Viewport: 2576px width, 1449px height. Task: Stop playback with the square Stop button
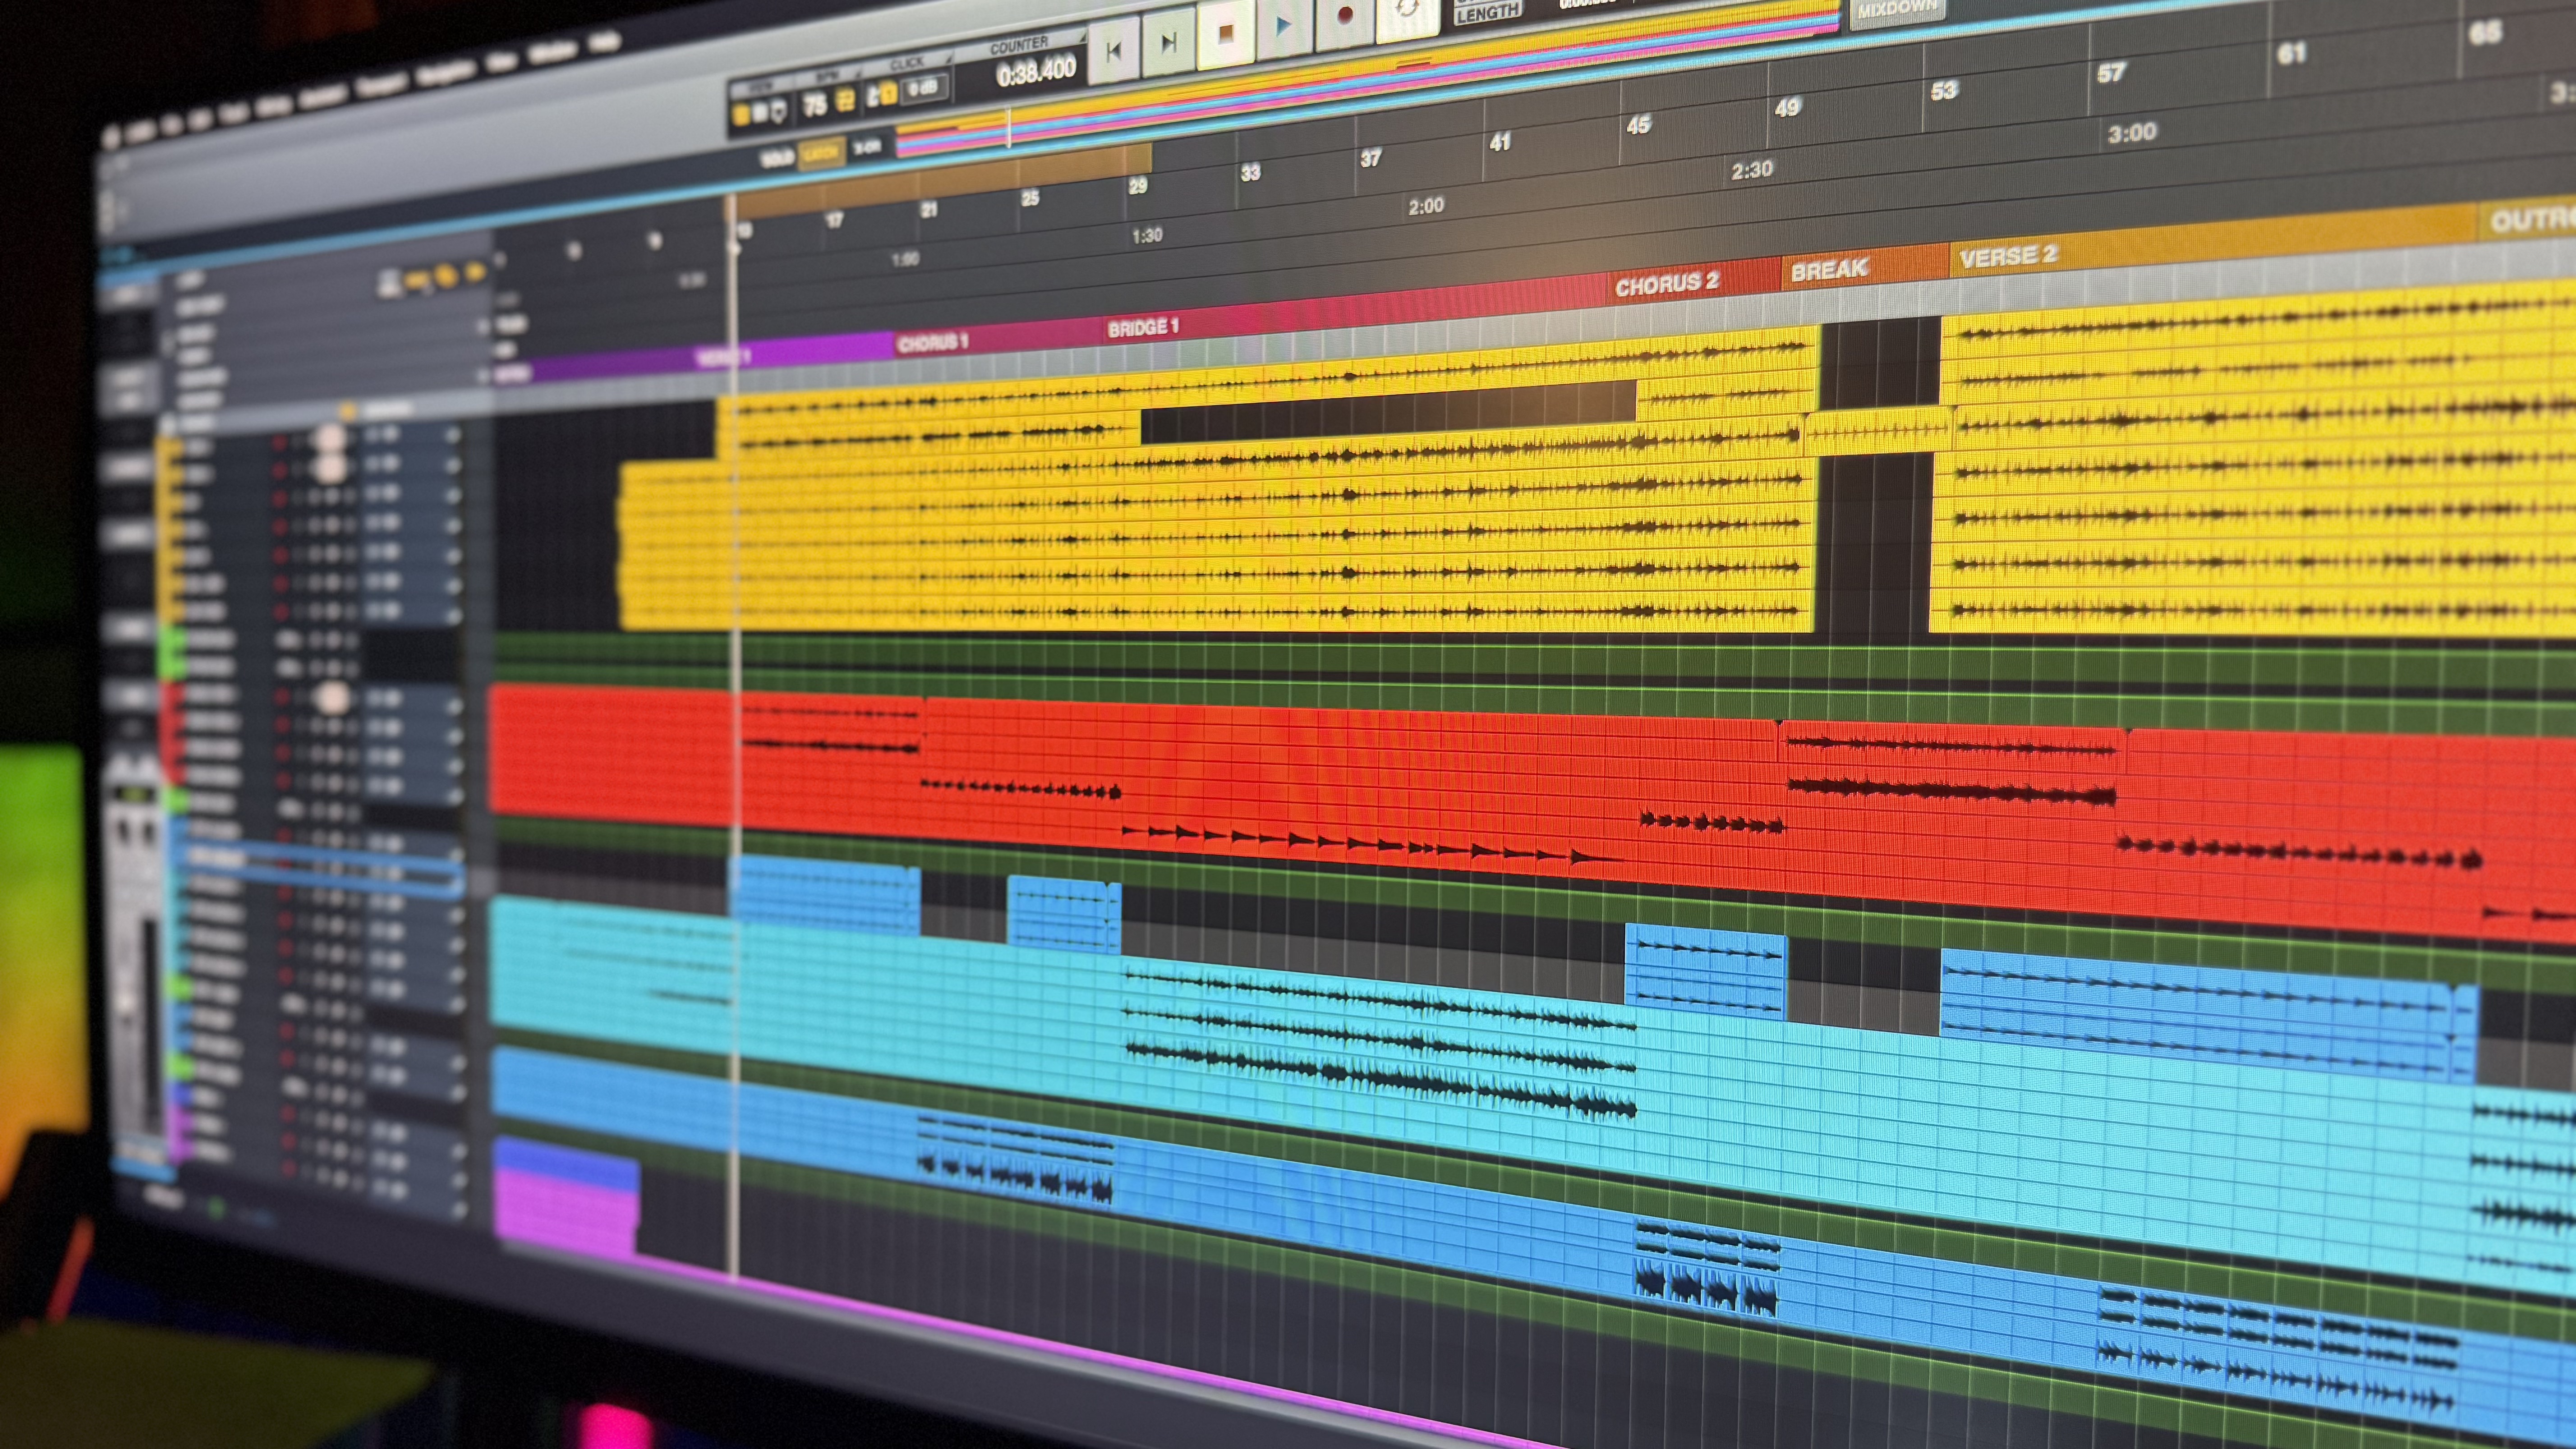coord(1226,34)
